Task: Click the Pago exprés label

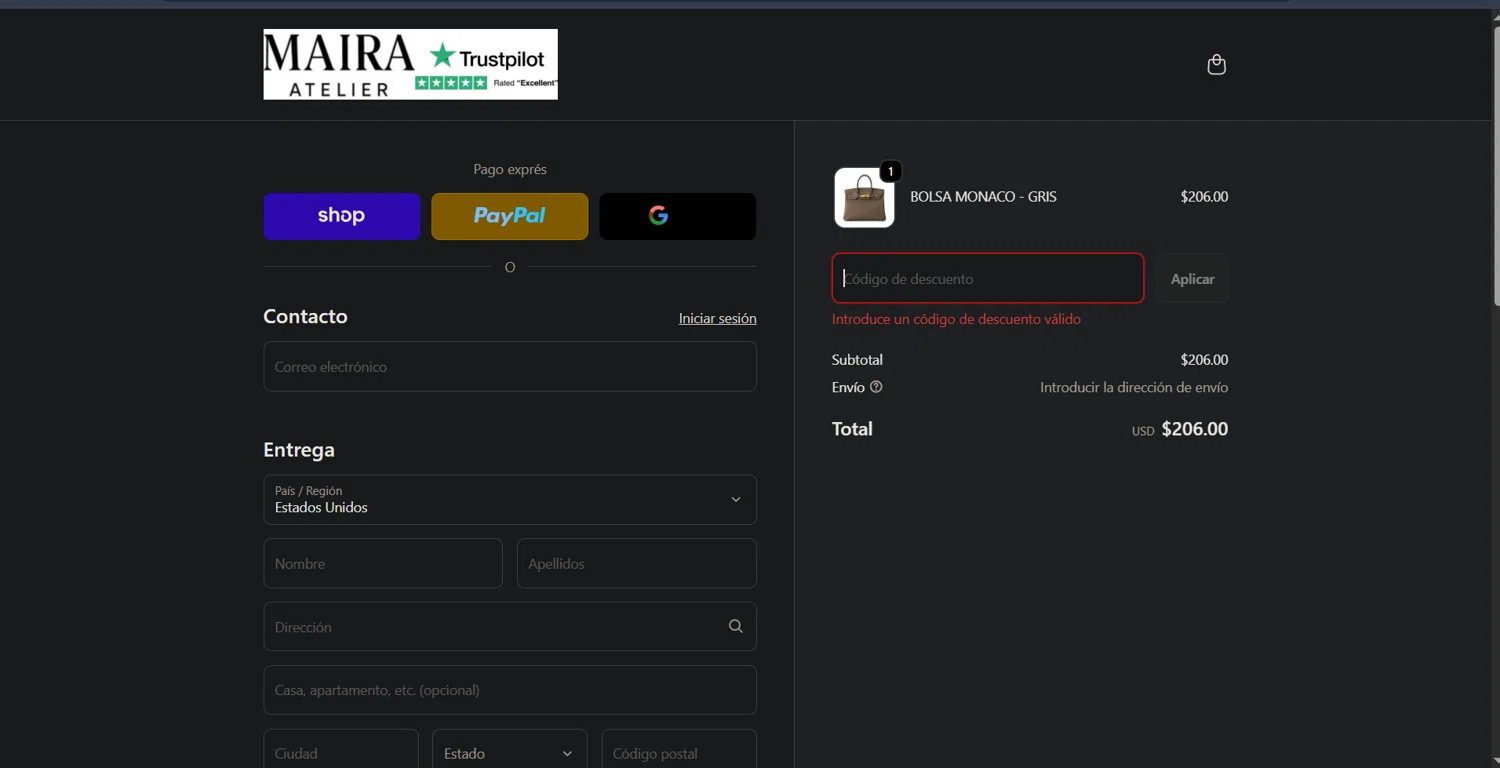Action: click(x=510, y=169)
